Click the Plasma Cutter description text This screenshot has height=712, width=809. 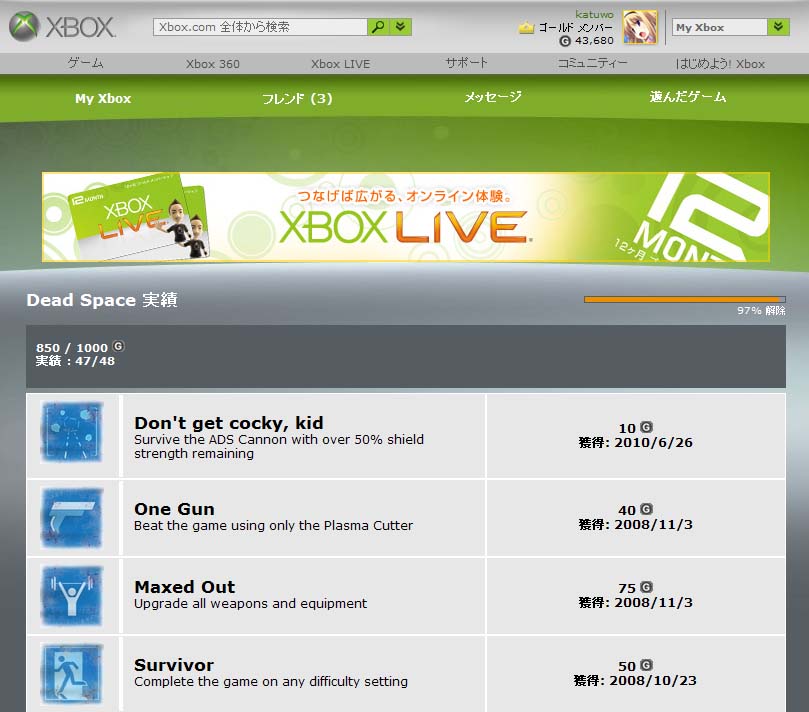[273, 526]
